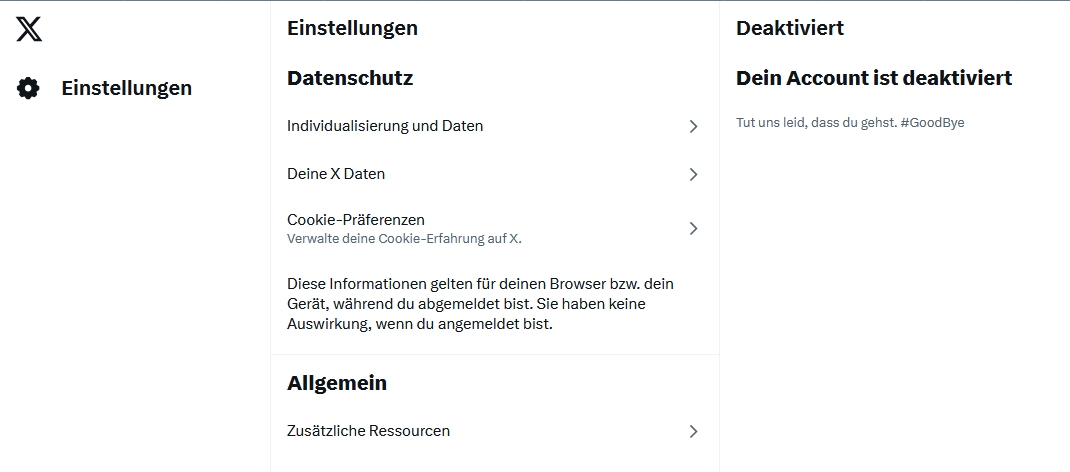
Task: Click chevron icon next to Zusätzliche Ressourcen
Action: pos(693,431)
